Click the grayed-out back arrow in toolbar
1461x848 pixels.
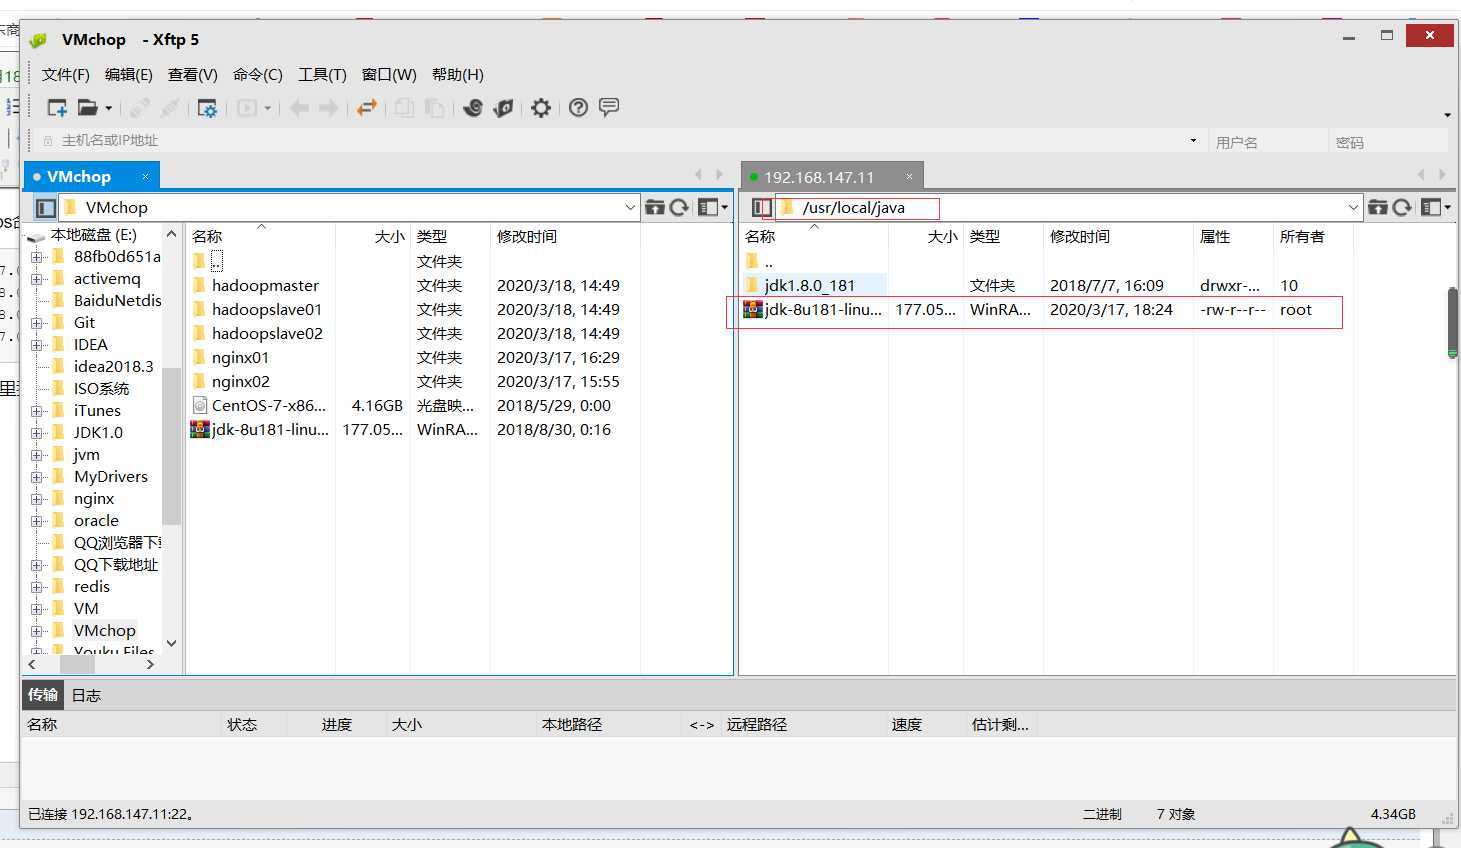click(298, 108)
